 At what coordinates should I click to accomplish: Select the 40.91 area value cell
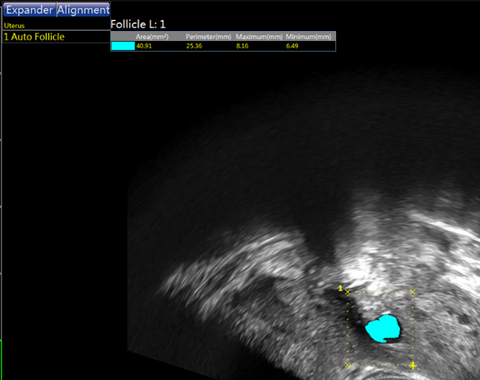coord(144,46)
